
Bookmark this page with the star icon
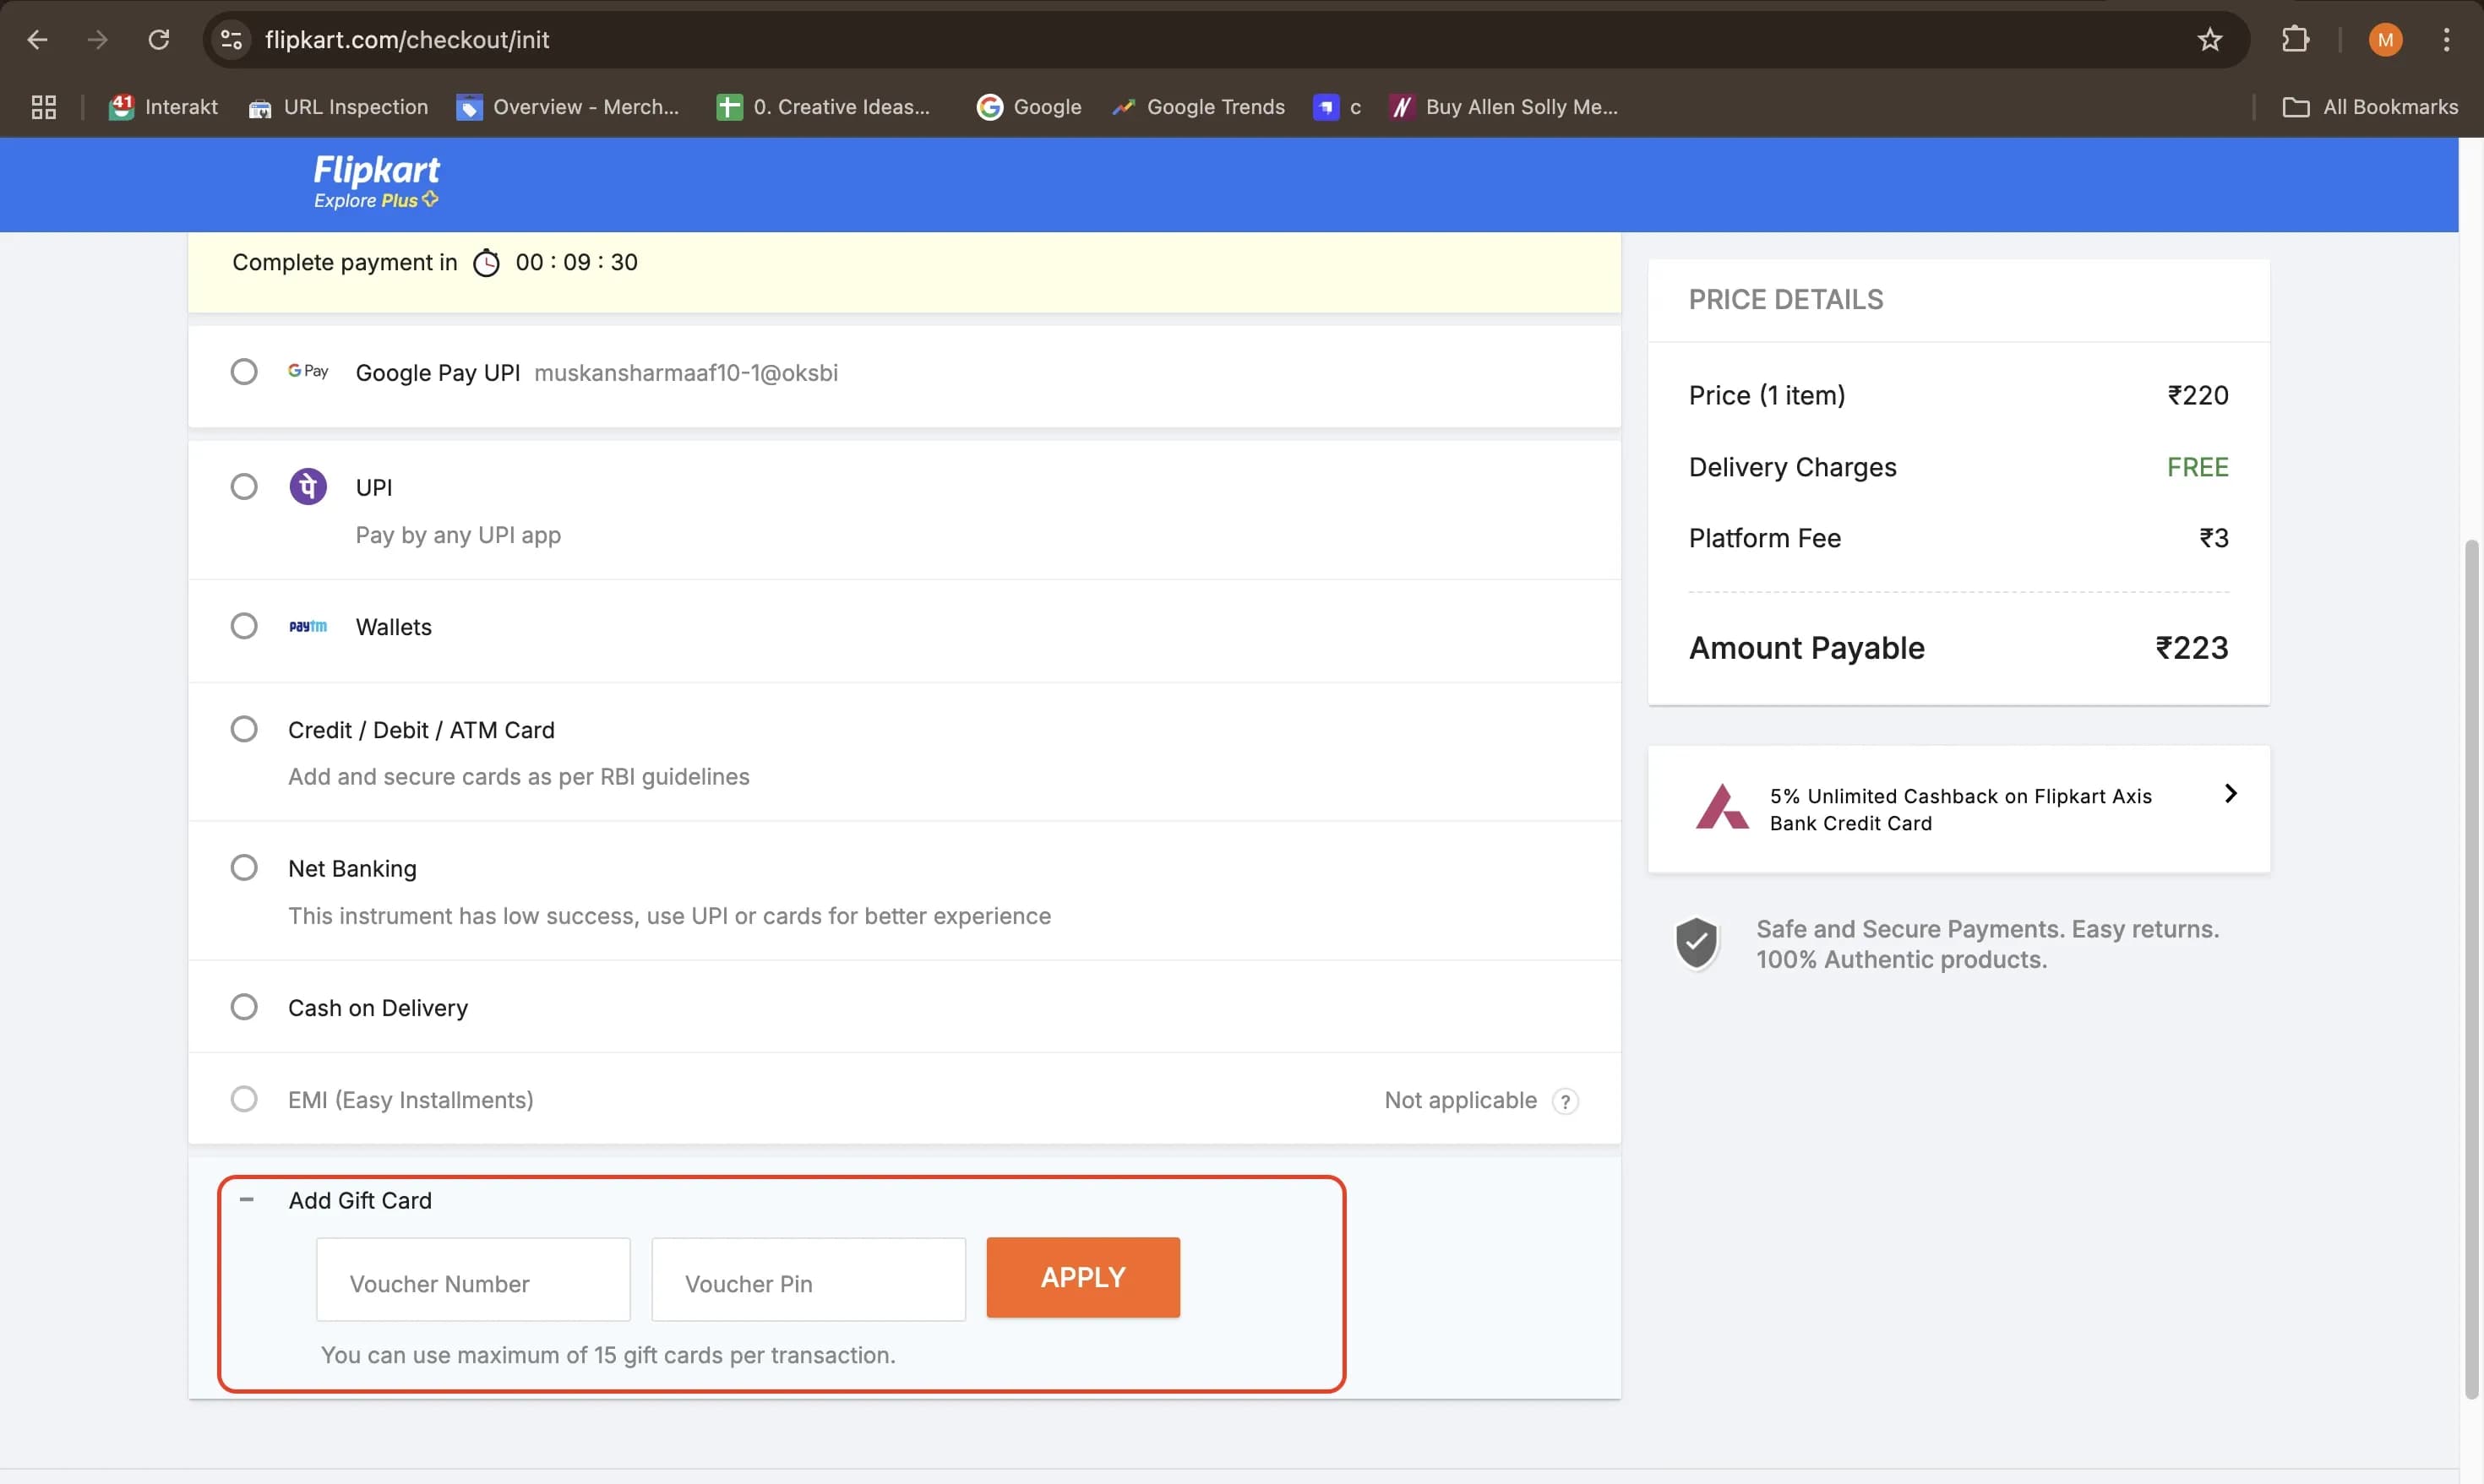pyautogui.click(x=2210, y=39)
